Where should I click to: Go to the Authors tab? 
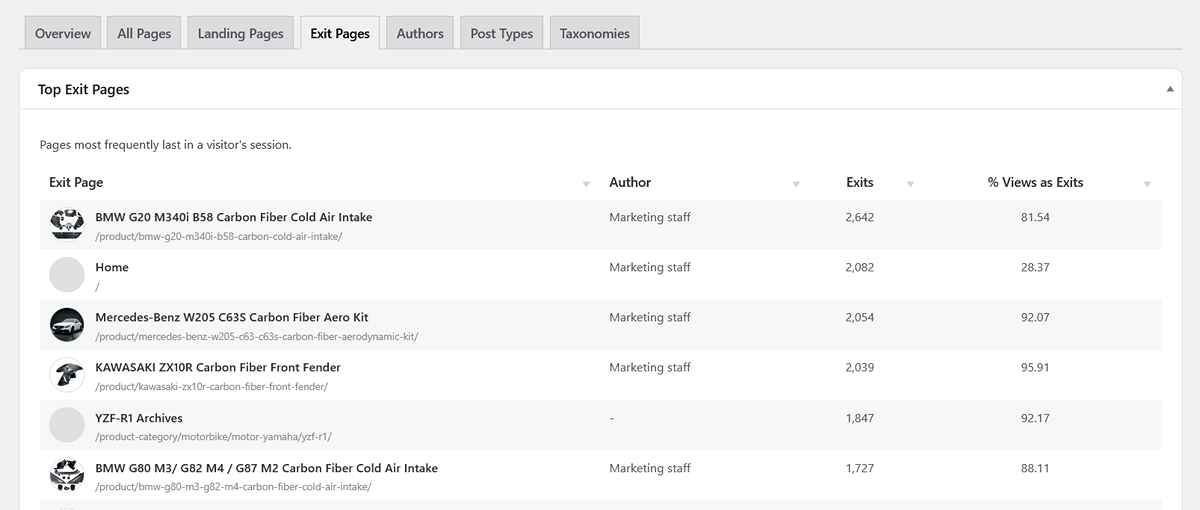[420, 33]
